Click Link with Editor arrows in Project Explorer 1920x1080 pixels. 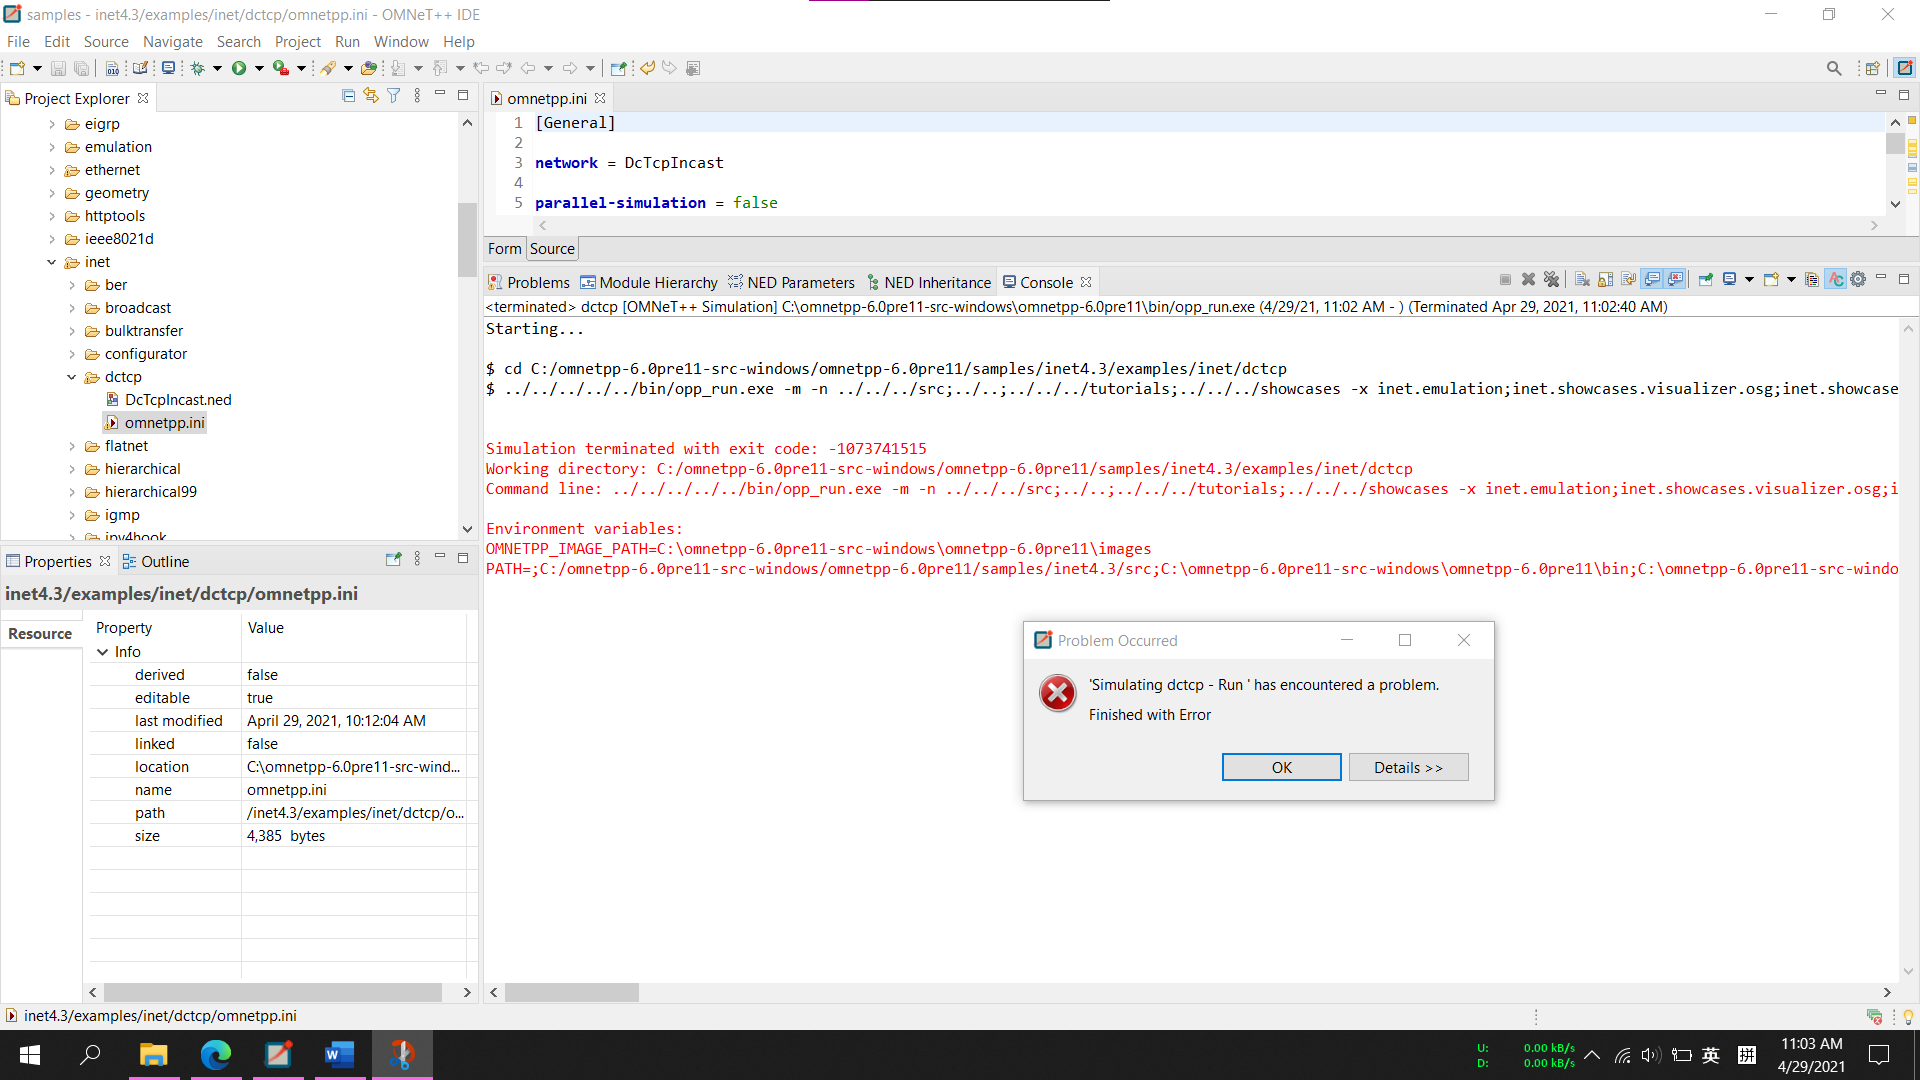tap(371, 96)
